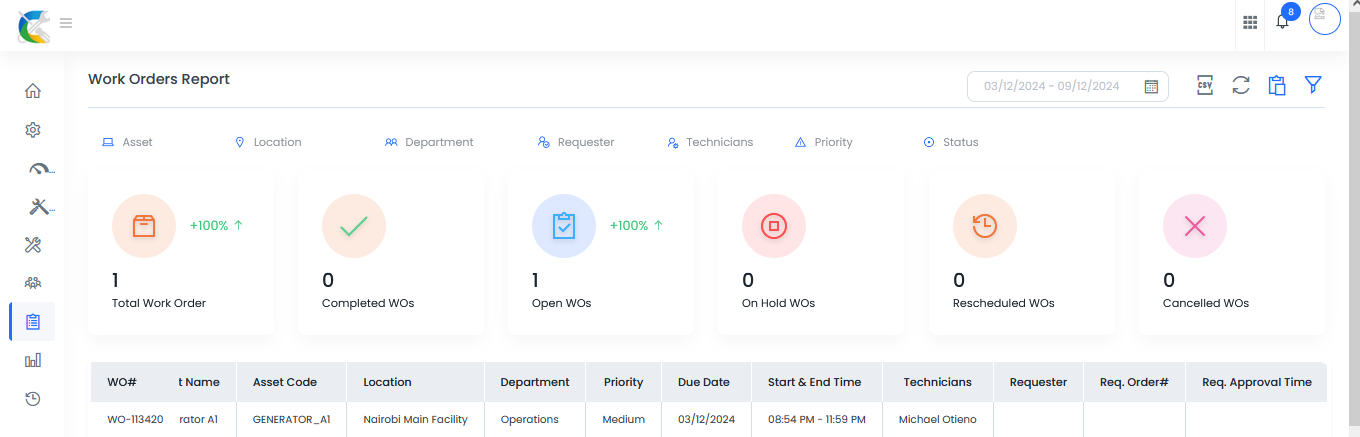Click the Operations department cell
The width and height of the screenshot is (1360, 437).
(x=530, y=419)
